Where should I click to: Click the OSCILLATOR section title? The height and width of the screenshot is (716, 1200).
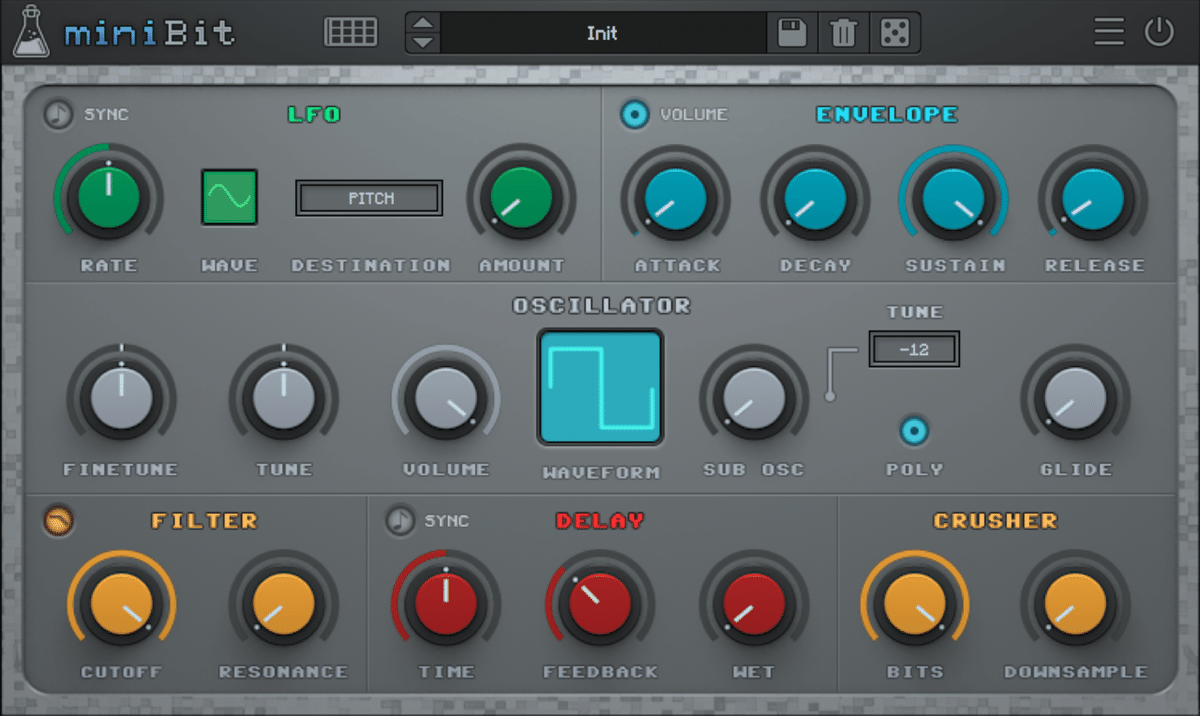[x=601, y=306]
